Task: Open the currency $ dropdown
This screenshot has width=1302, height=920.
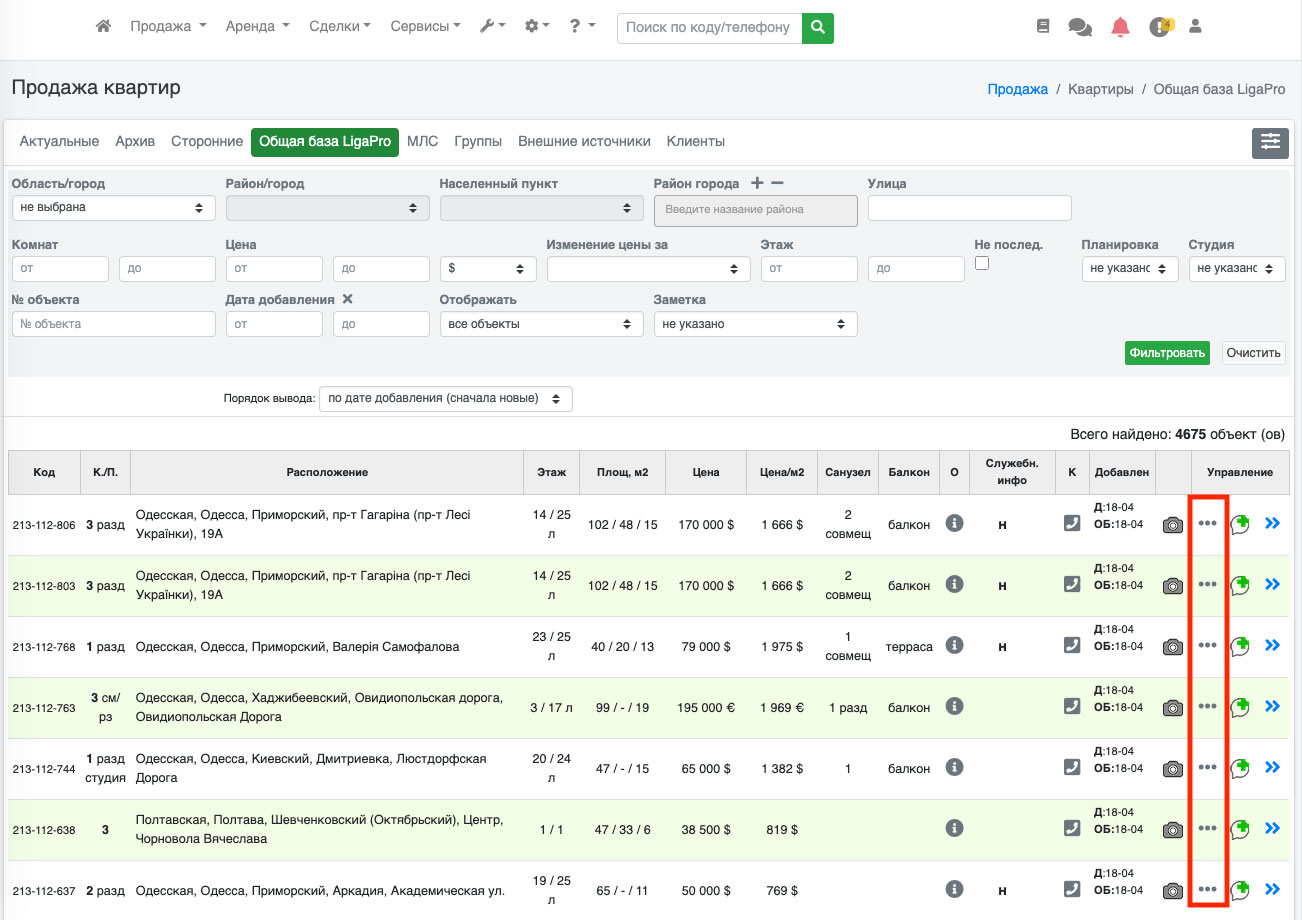Action: point(488,269)
